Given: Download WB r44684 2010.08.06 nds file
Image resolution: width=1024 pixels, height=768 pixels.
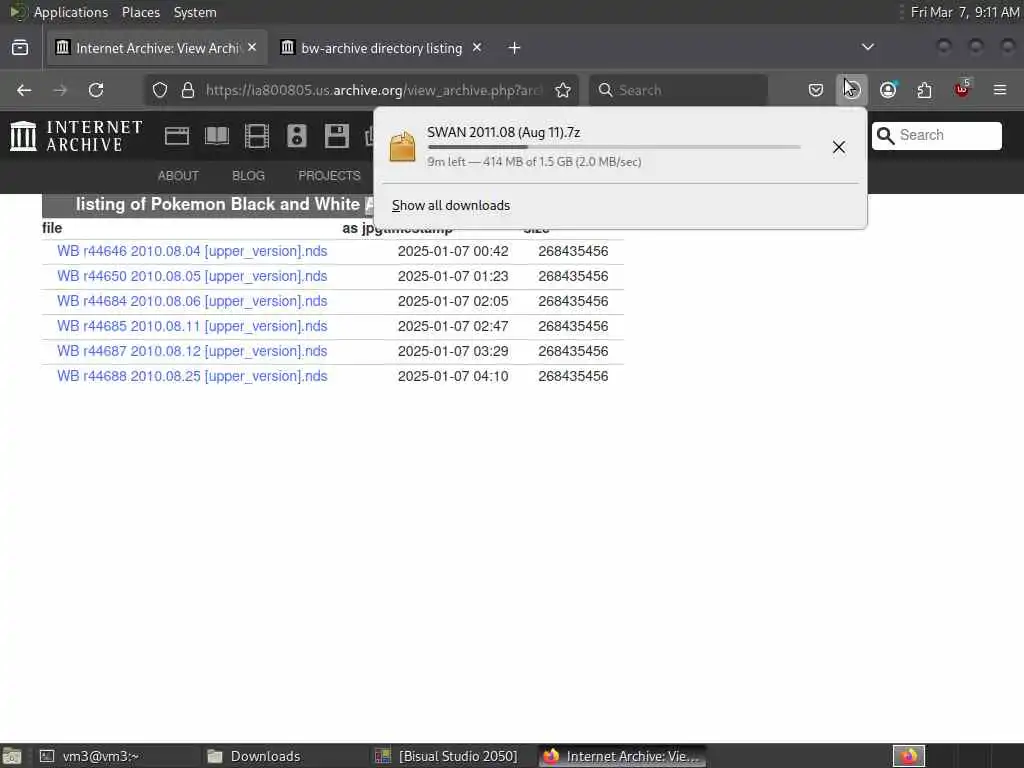Looking at the screenshot, I should (x=192, y=301).
